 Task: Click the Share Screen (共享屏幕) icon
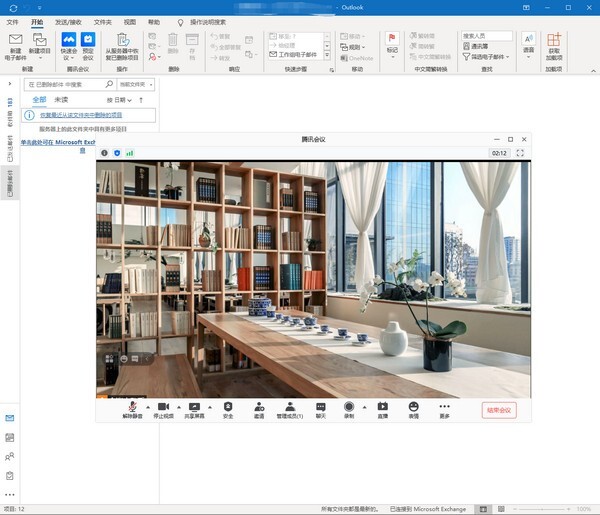pyautogui.click(x=194, y=407)
